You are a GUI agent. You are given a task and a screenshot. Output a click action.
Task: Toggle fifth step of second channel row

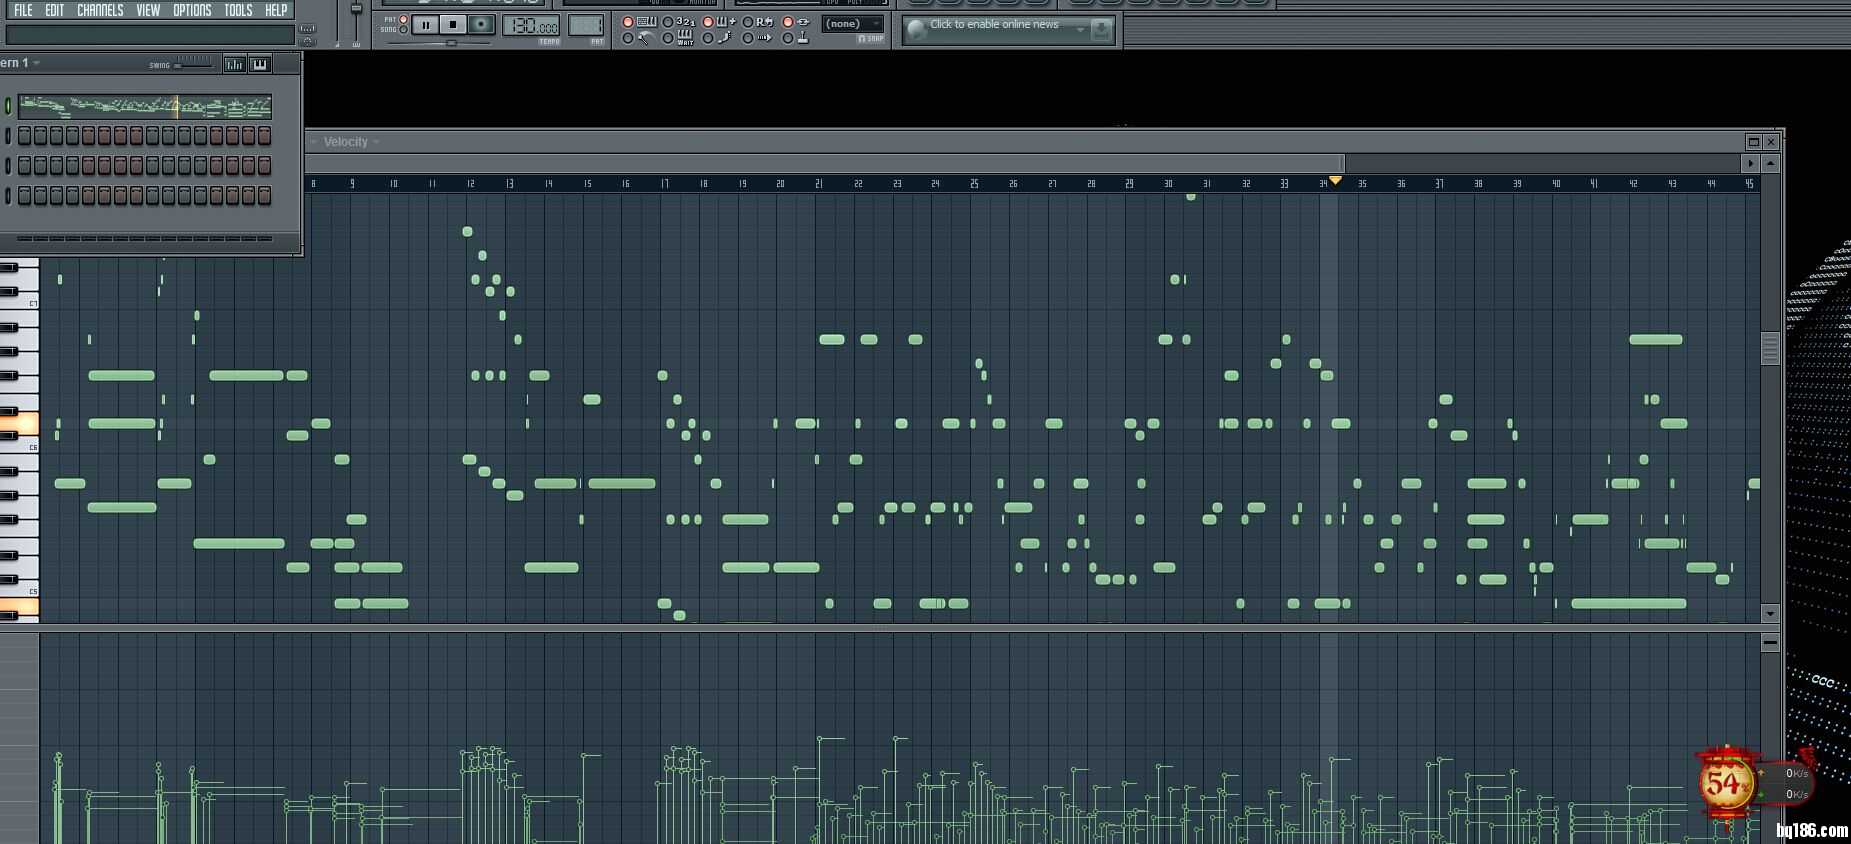pos(88,135)
